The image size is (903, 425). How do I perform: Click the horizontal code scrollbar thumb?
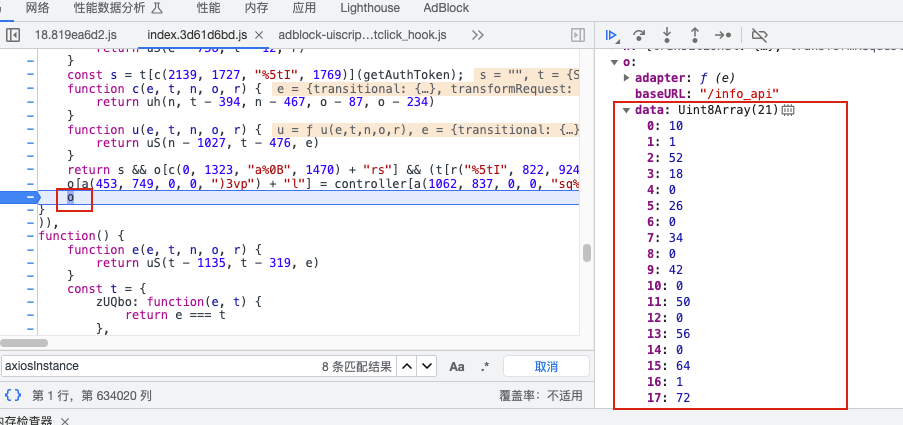[x=24, y=343]
